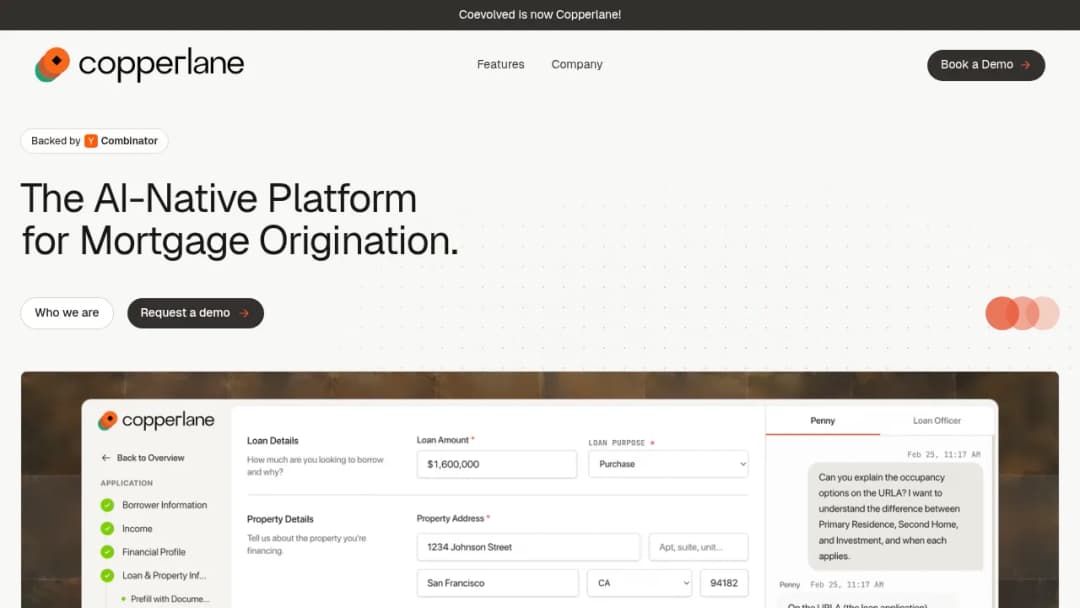Open Financial Profile in the application sidebar
The width and height of the screenshot is (1080, 608).
154,552
